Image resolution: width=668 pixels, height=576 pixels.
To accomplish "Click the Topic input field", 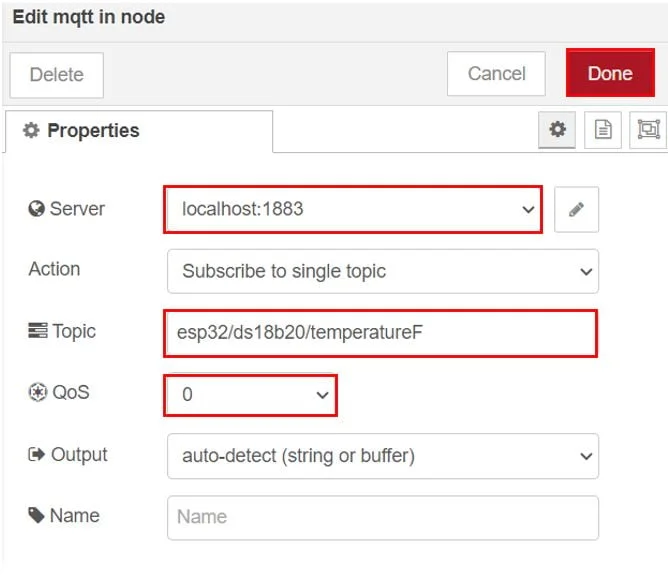I will pos(381,333).
